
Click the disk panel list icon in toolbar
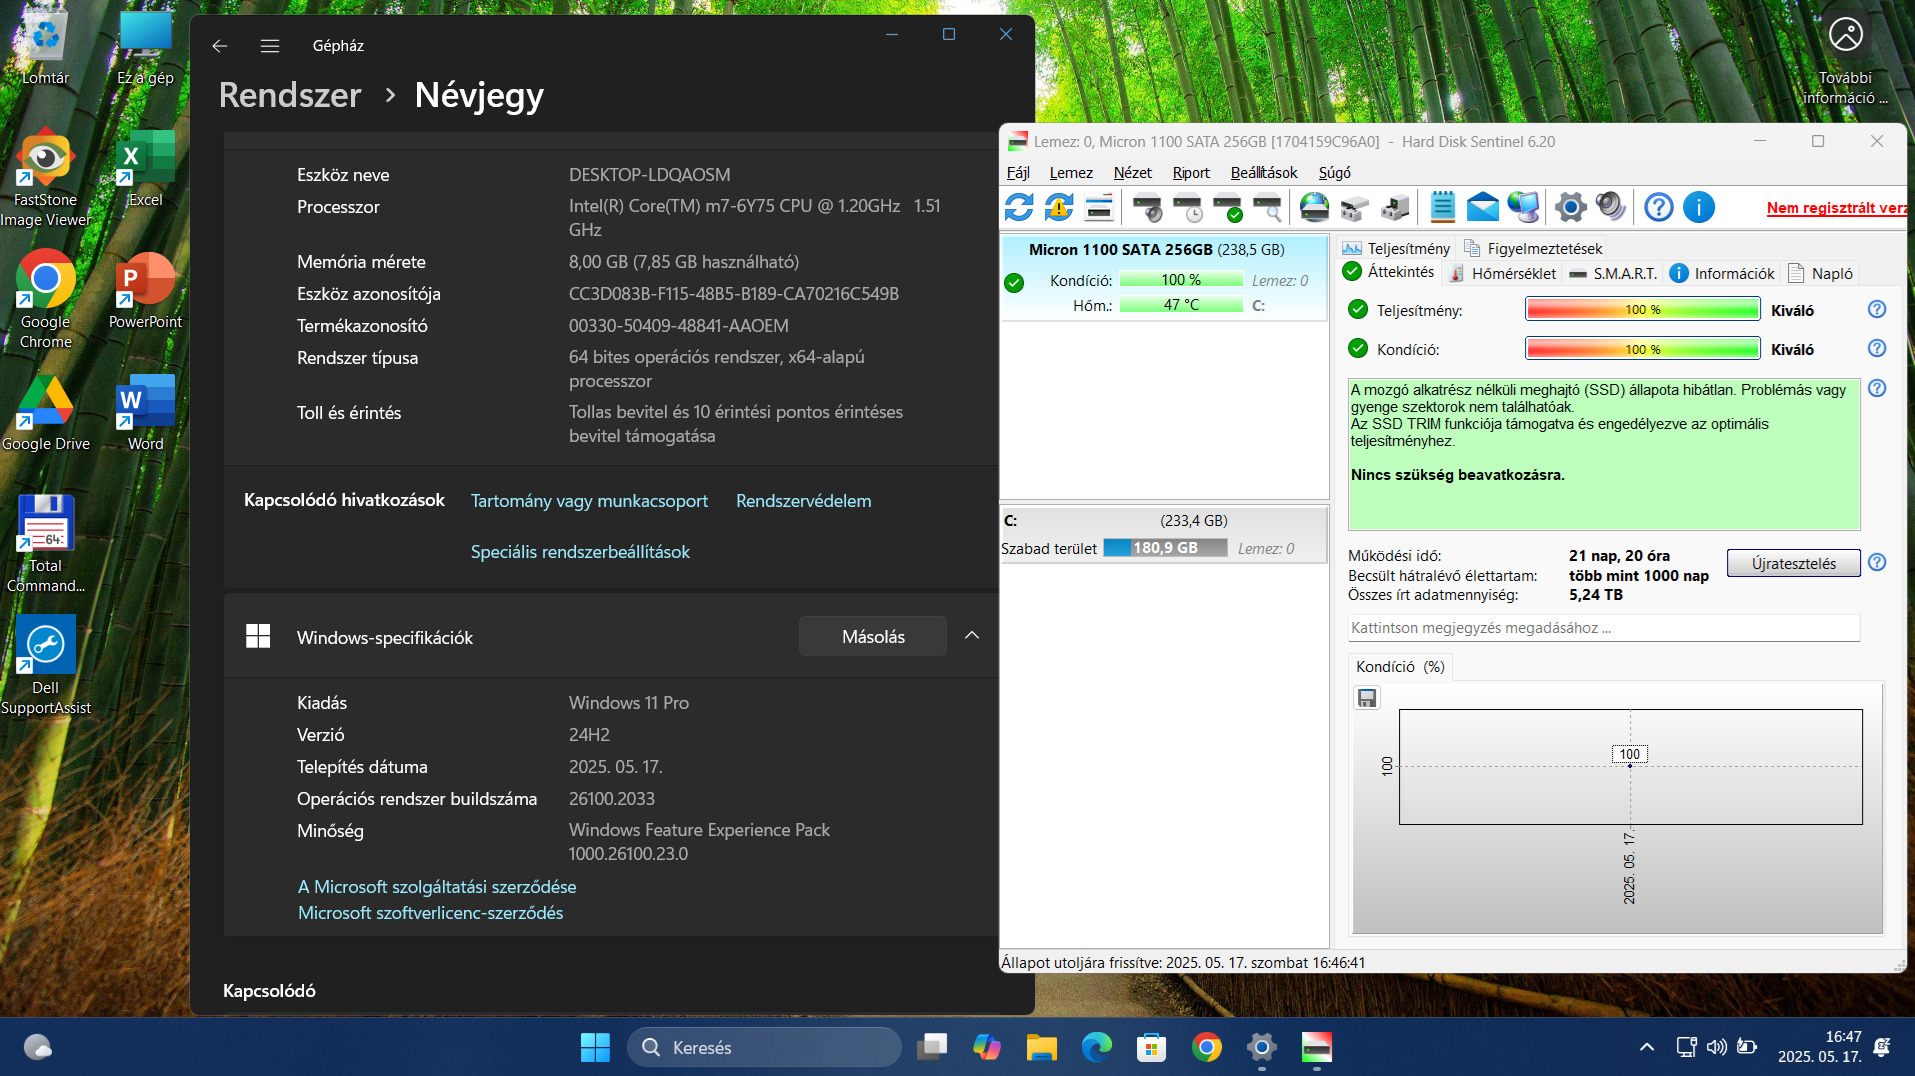click(1099, 207)
